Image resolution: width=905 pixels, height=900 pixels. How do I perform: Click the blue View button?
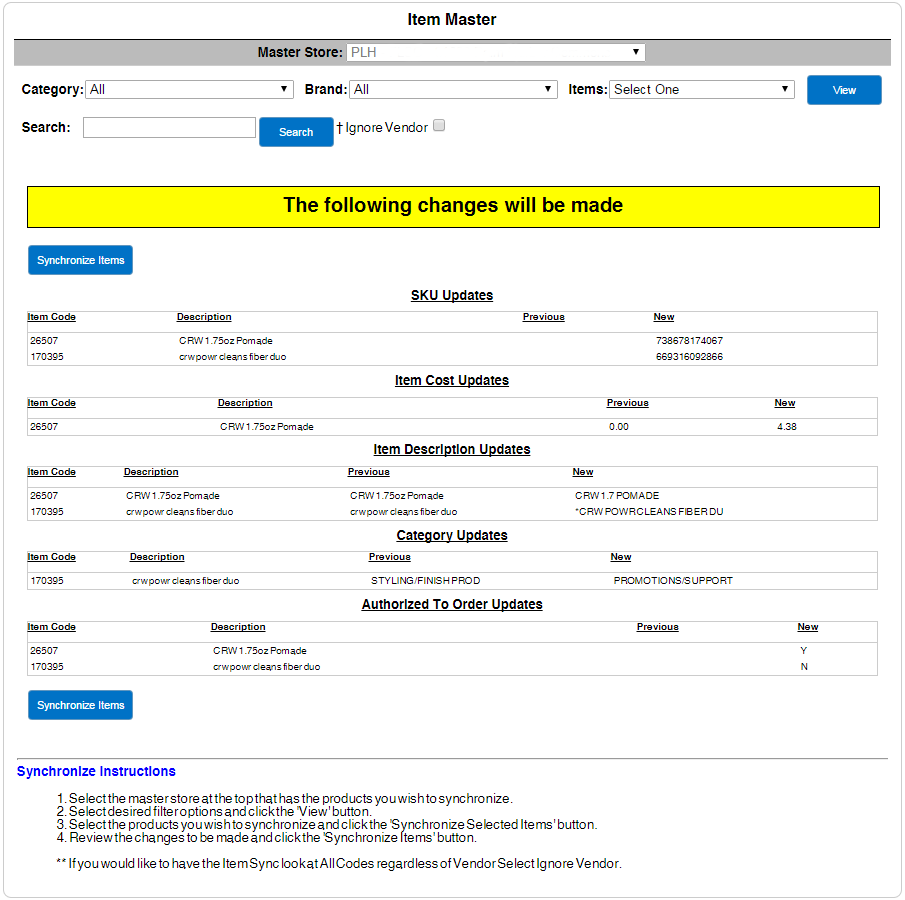(x=844, y=90)
